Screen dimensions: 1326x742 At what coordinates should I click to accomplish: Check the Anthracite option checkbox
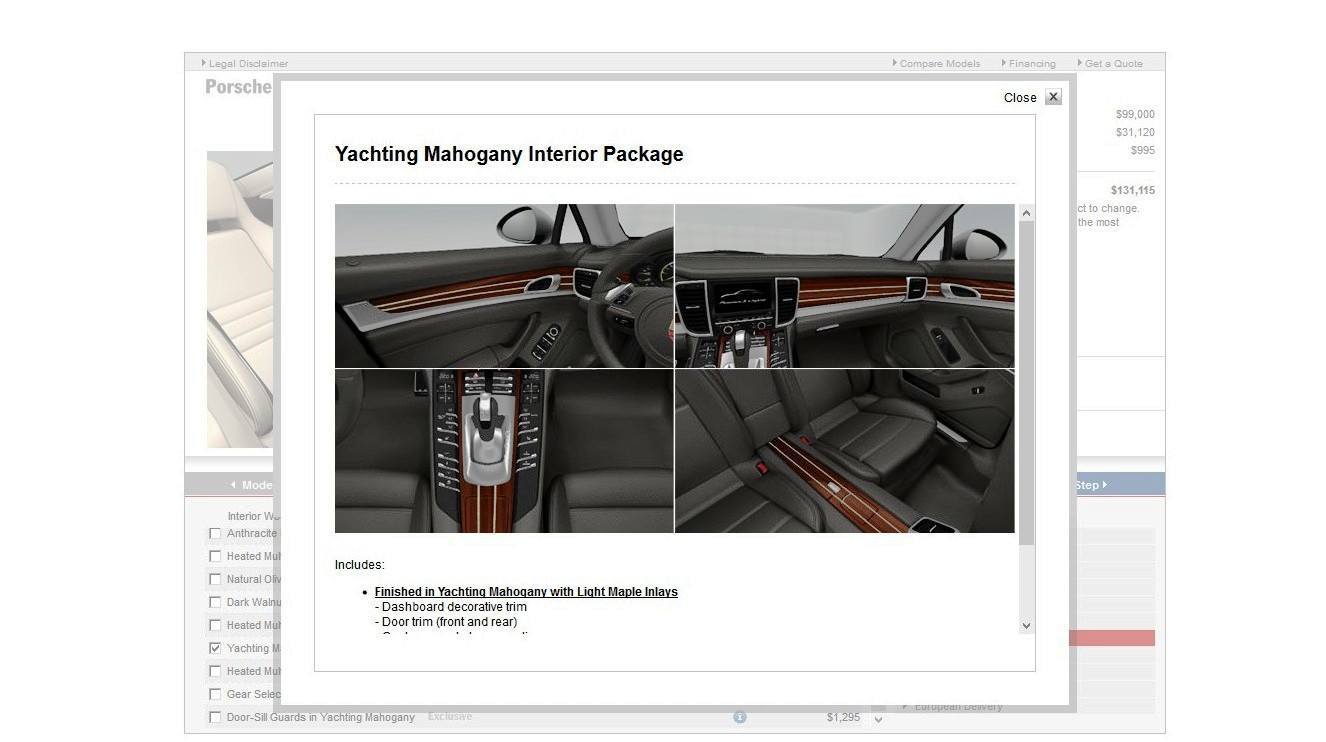coord(215,533)
